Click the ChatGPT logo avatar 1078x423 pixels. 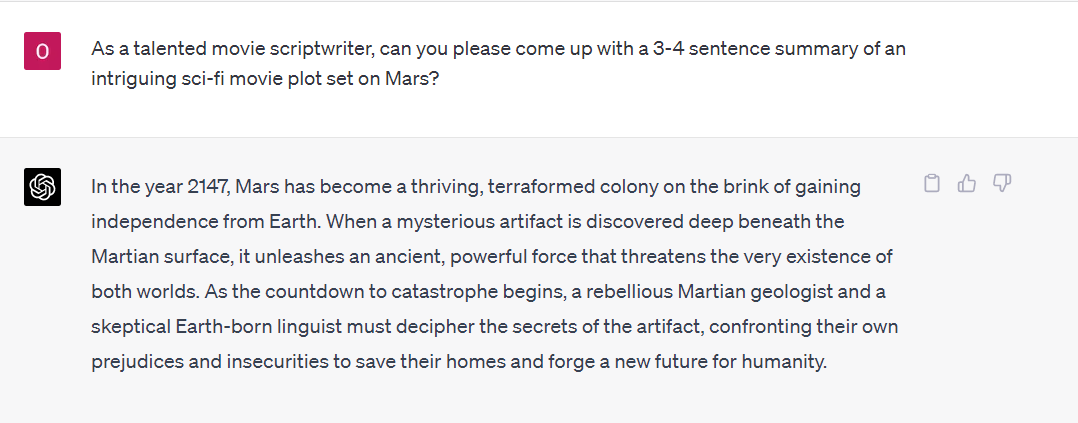[43, 187]
